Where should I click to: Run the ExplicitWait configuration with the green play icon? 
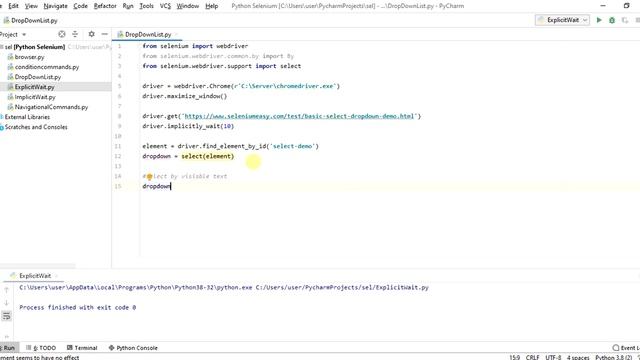599,20
